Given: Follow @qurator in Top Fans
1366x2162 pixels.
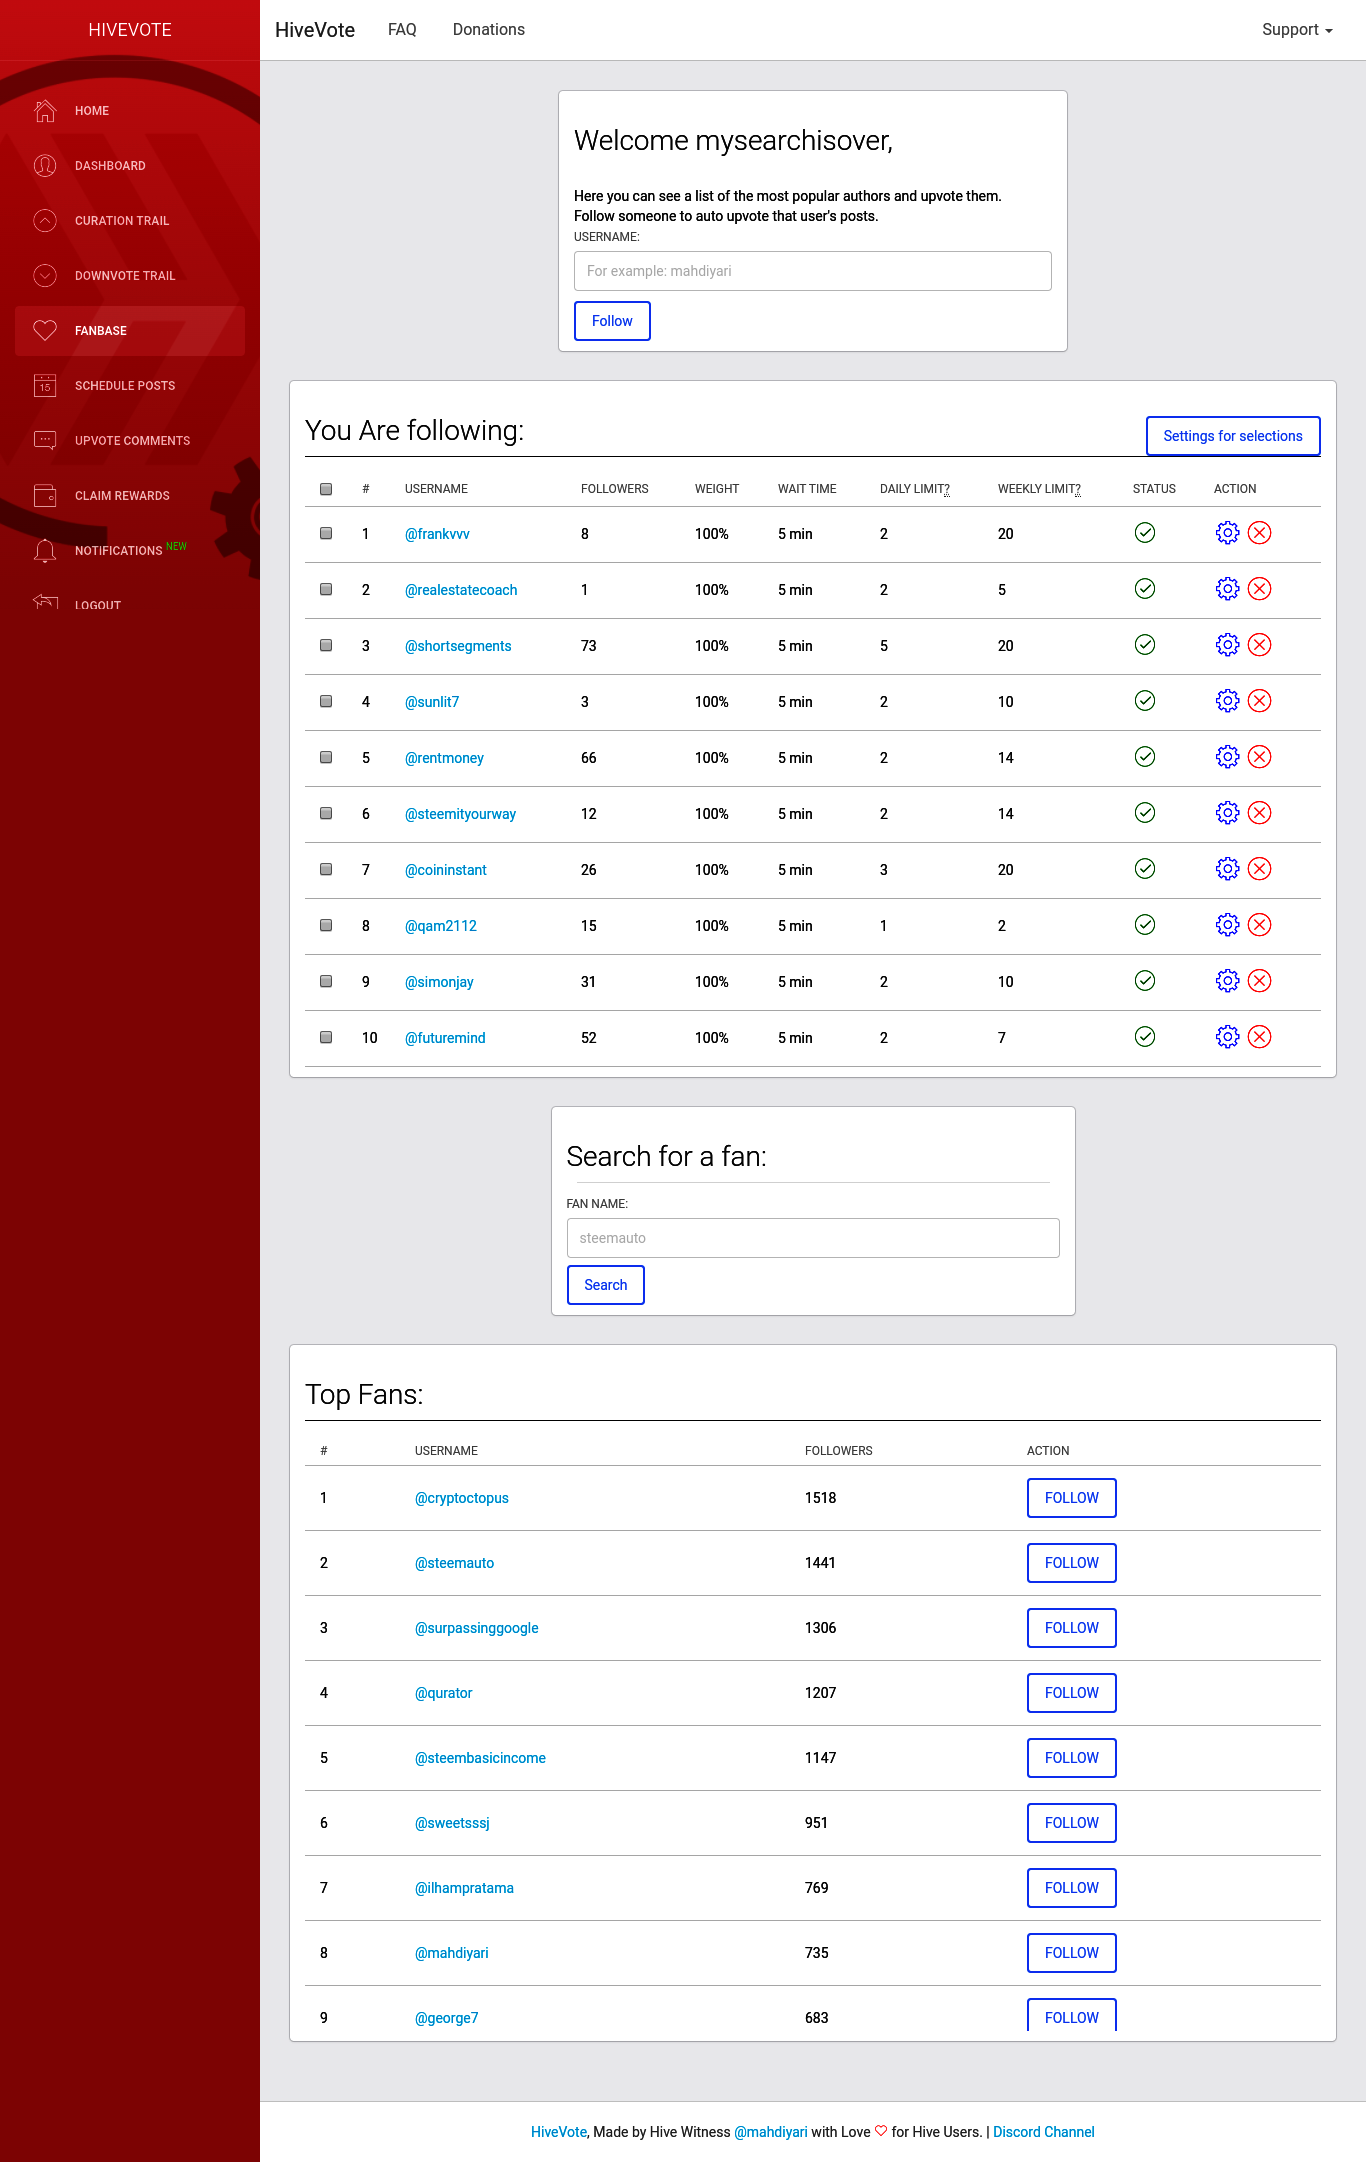Looking at the screenshot, I should click(1072, 1693).
